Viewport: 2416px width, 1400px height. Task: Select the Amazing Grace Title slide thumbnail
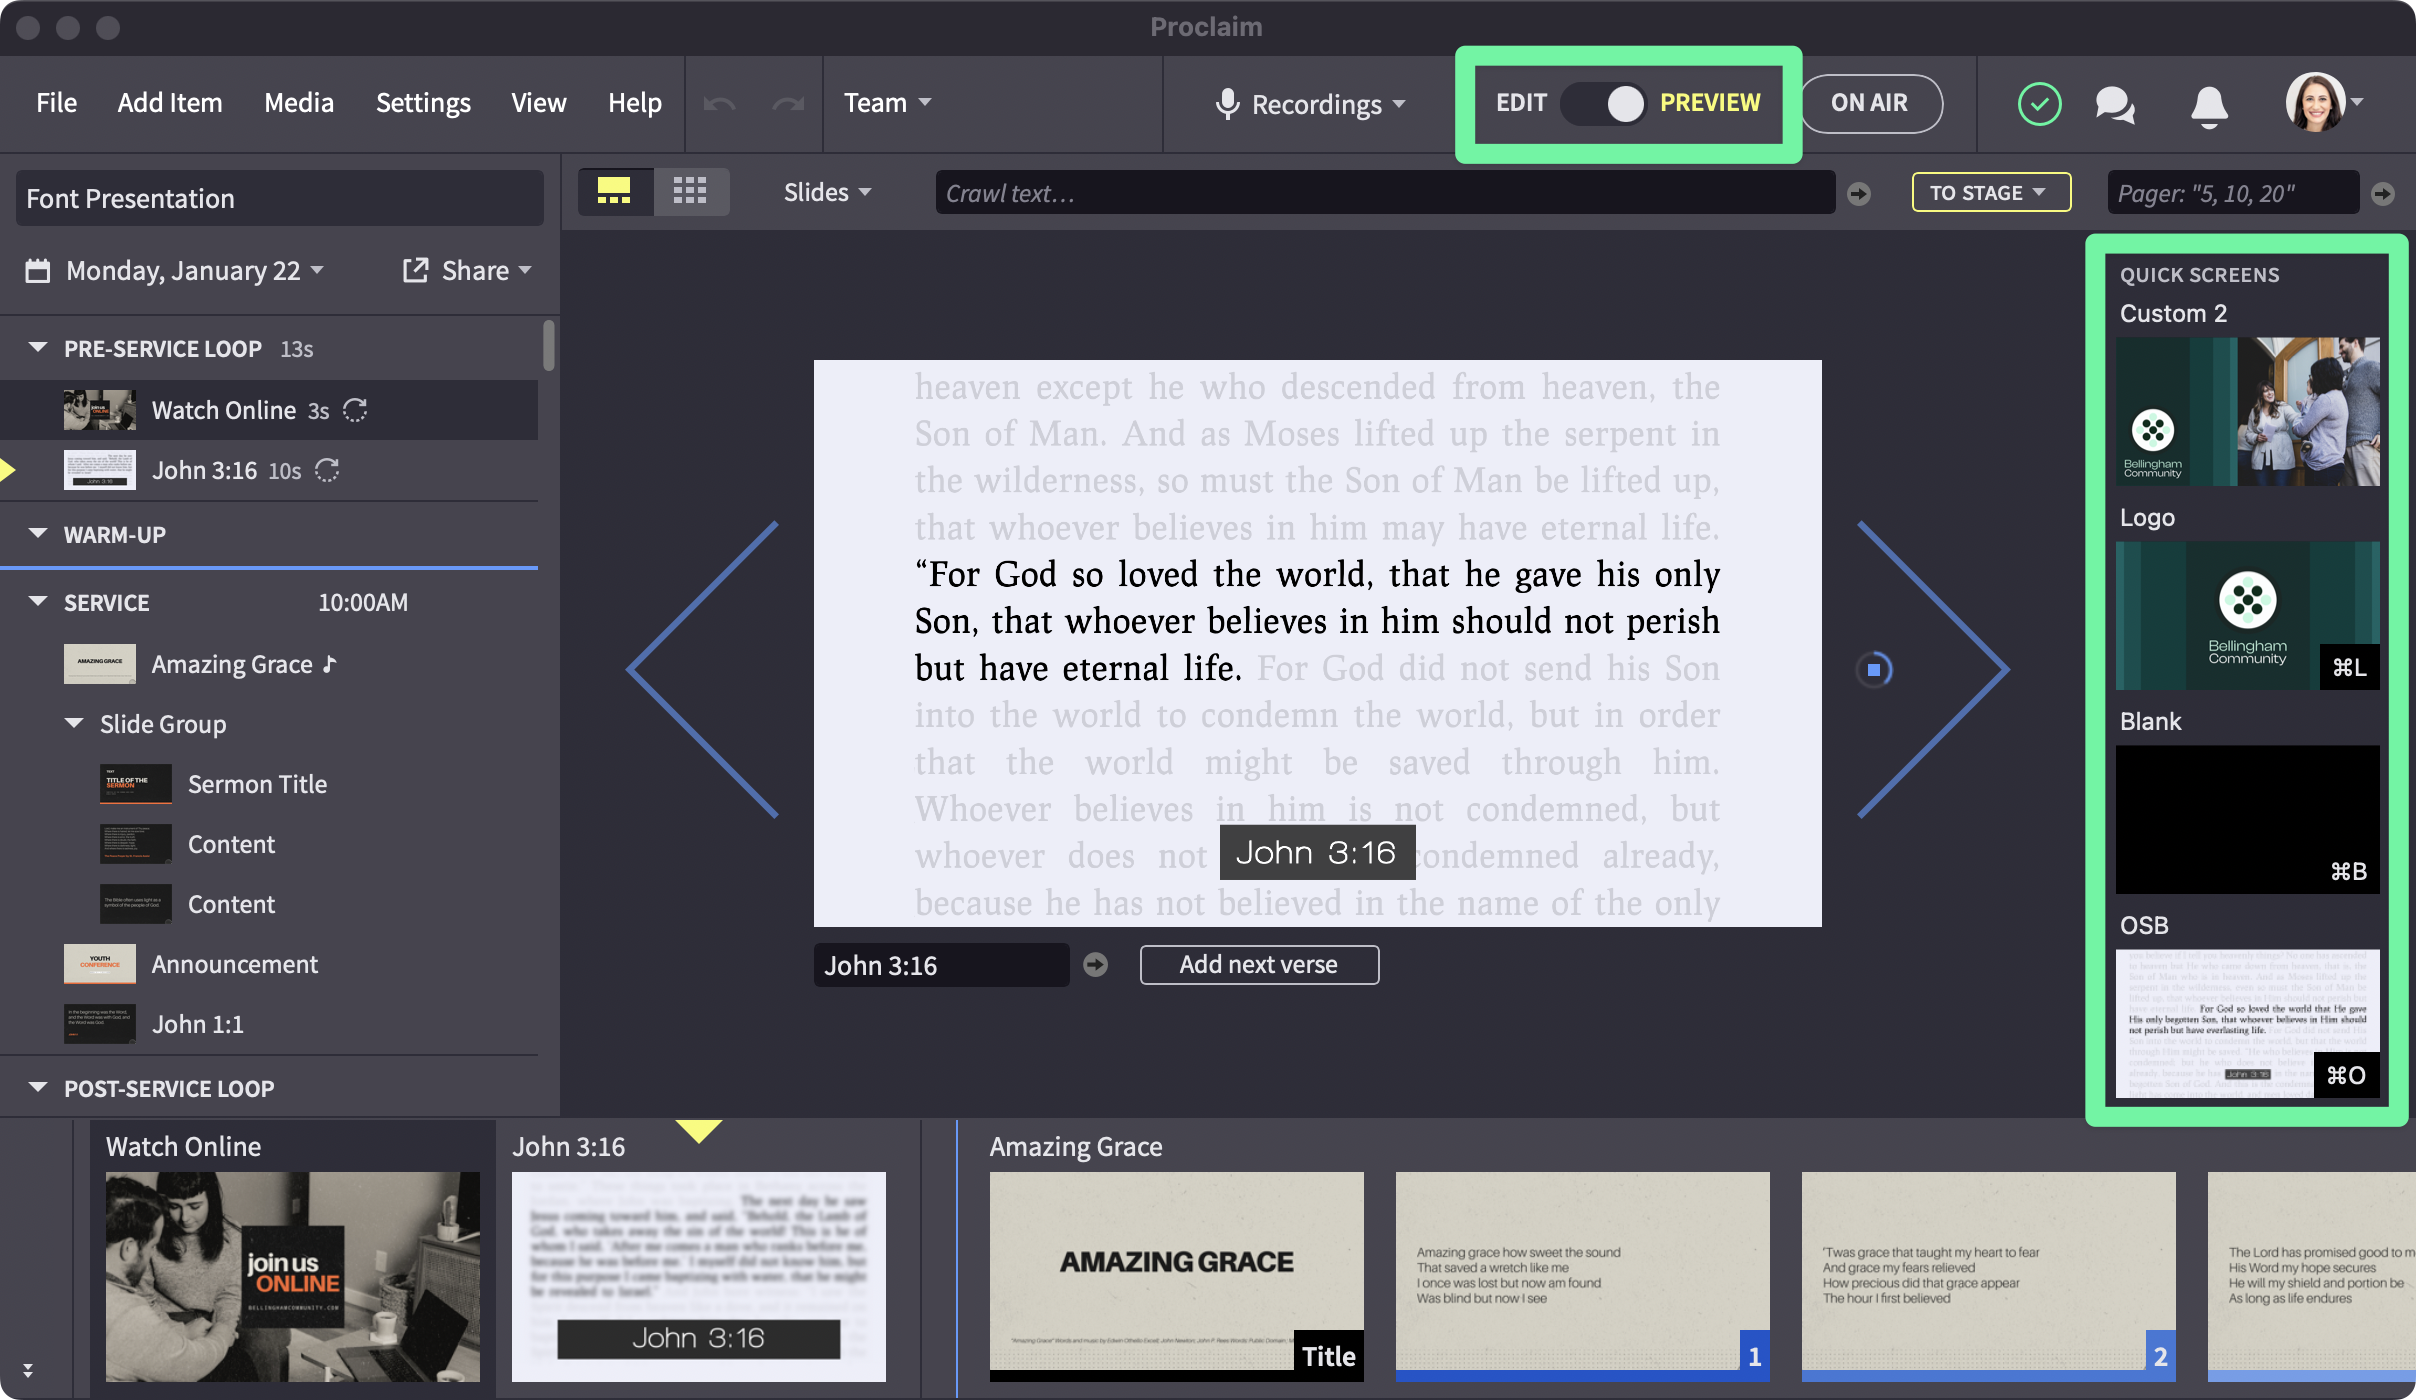[1177, 1277]
